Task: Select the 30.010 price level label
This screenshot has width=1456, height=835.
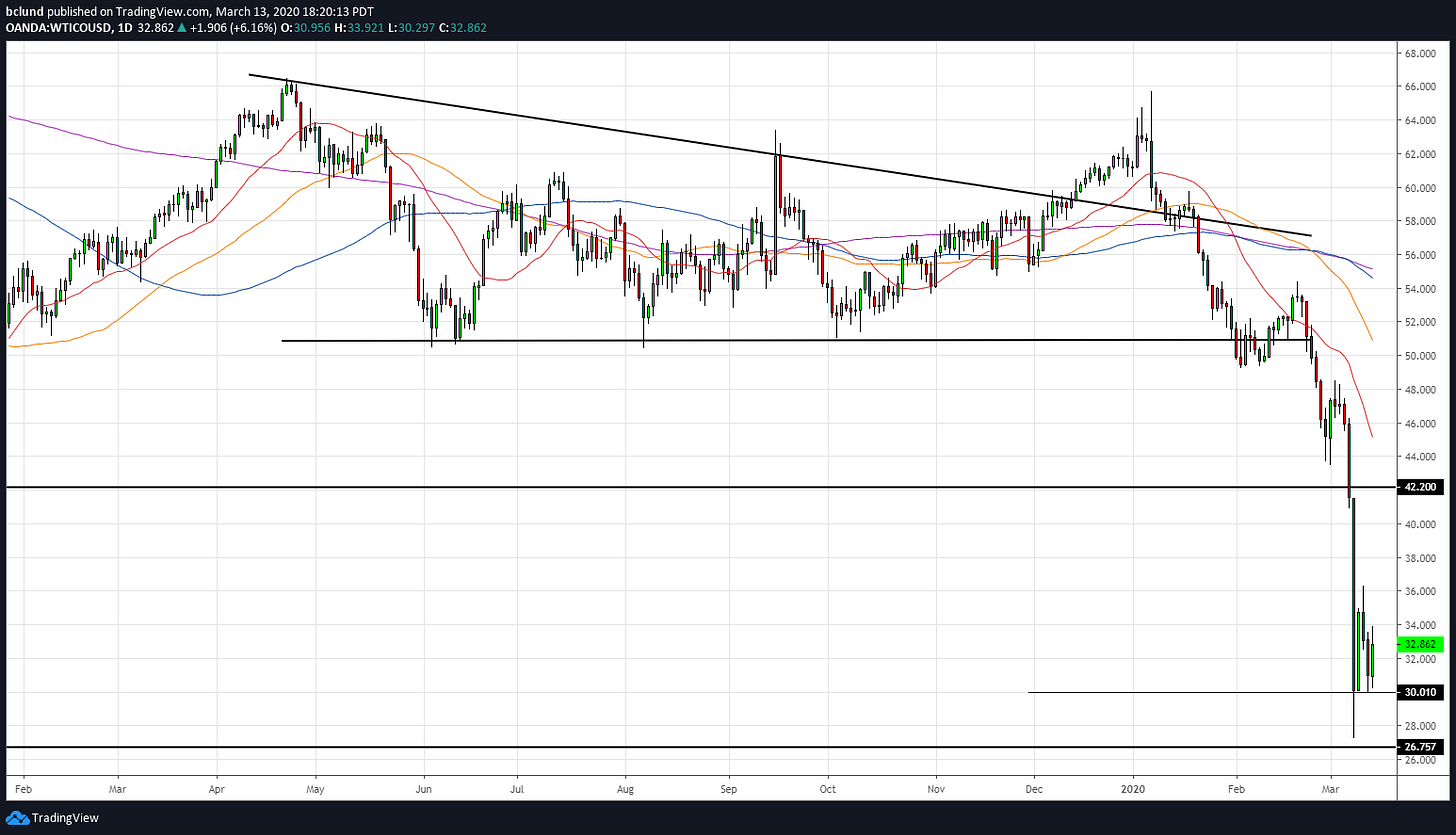Action: pyautogui.click(x=1420, y=692)
